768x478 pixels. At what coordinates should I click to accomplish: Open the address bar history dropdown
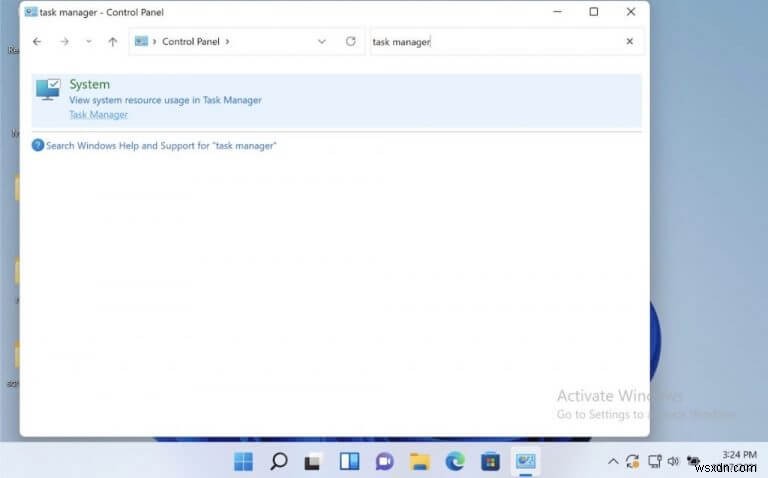click(322, 42)
